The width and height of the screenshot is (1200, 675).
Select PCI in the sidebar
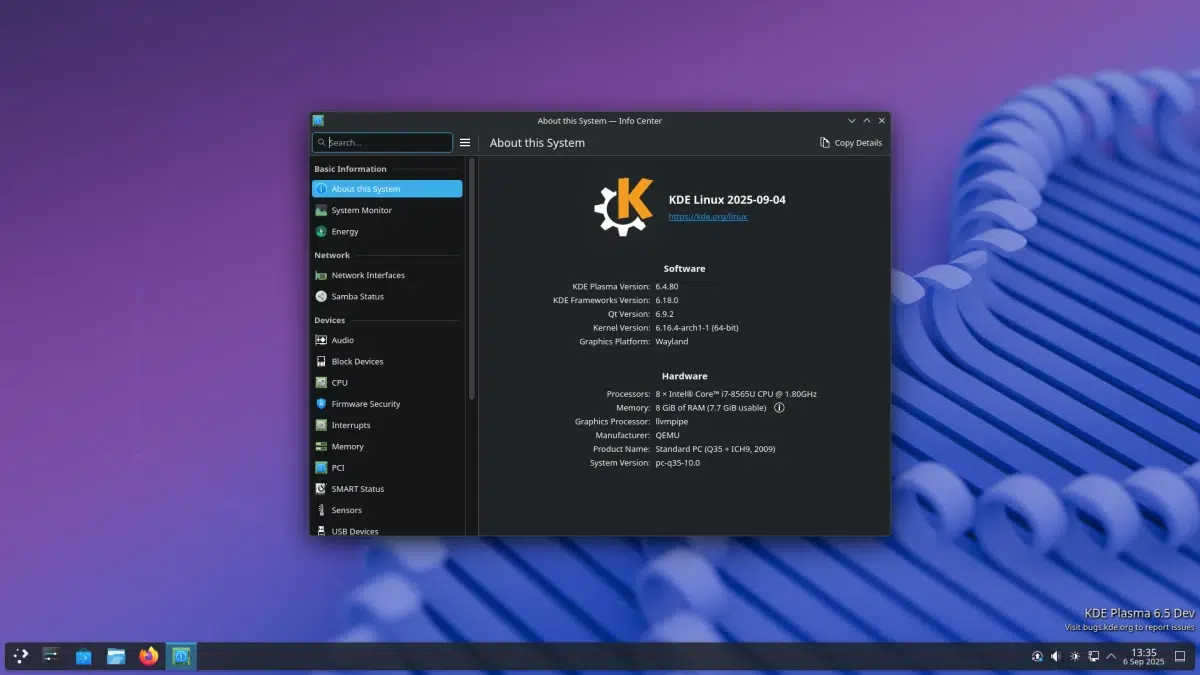pos(387,467)
